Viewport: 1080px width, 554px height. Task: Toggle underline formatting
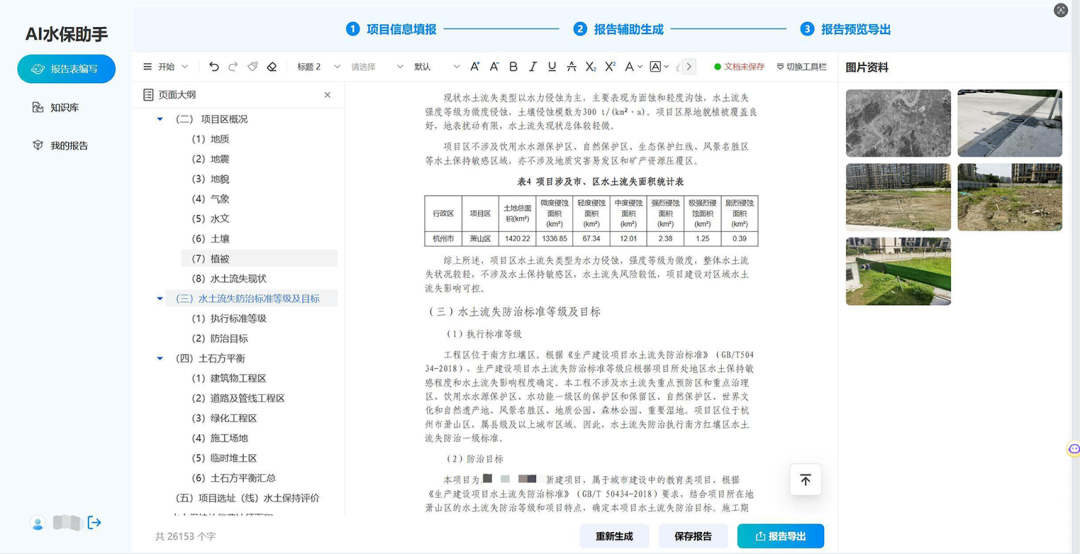552,67
